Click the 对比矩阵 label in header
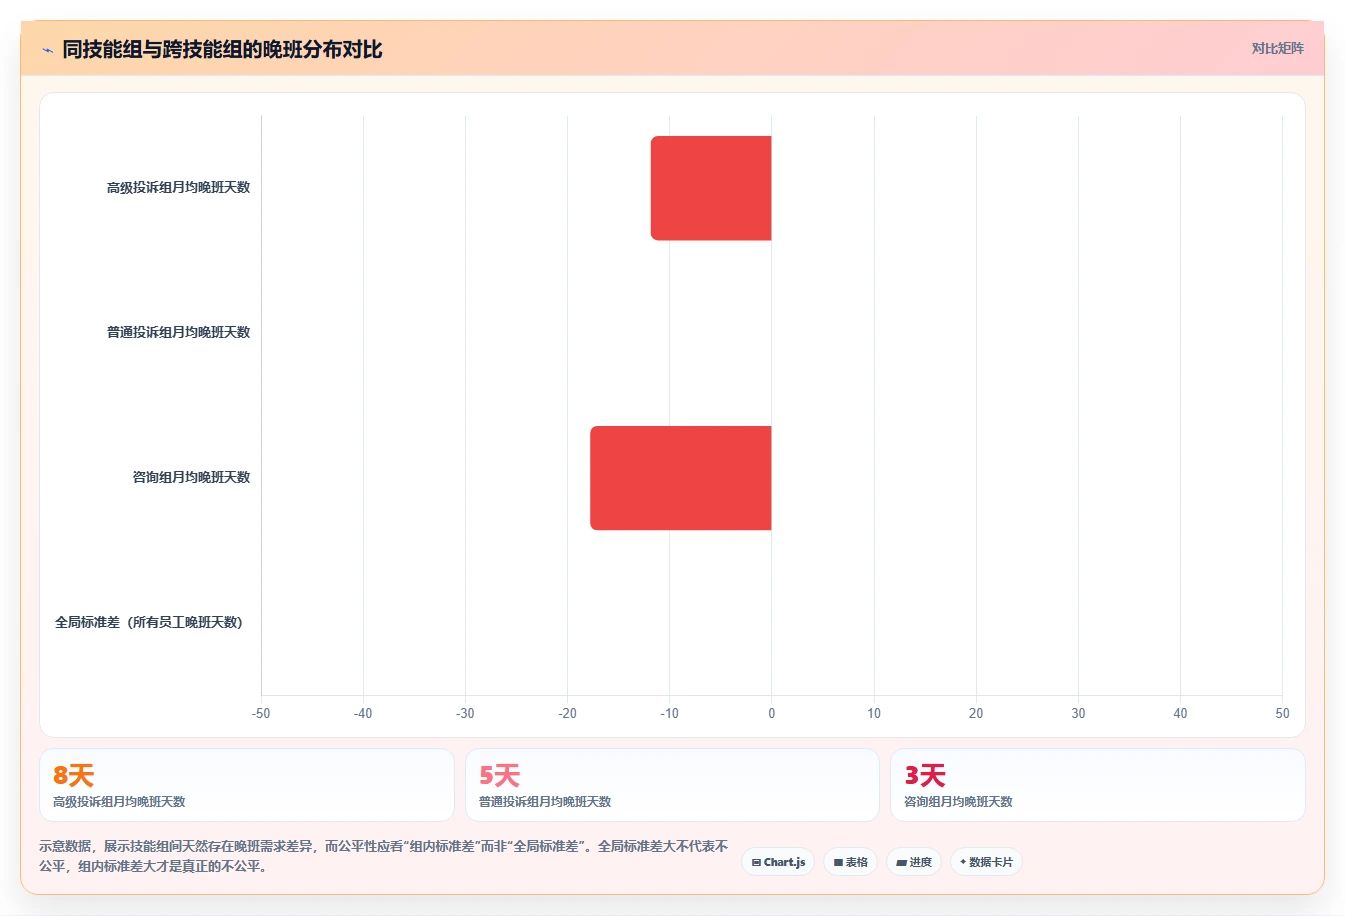 (x=1278, y=48)
